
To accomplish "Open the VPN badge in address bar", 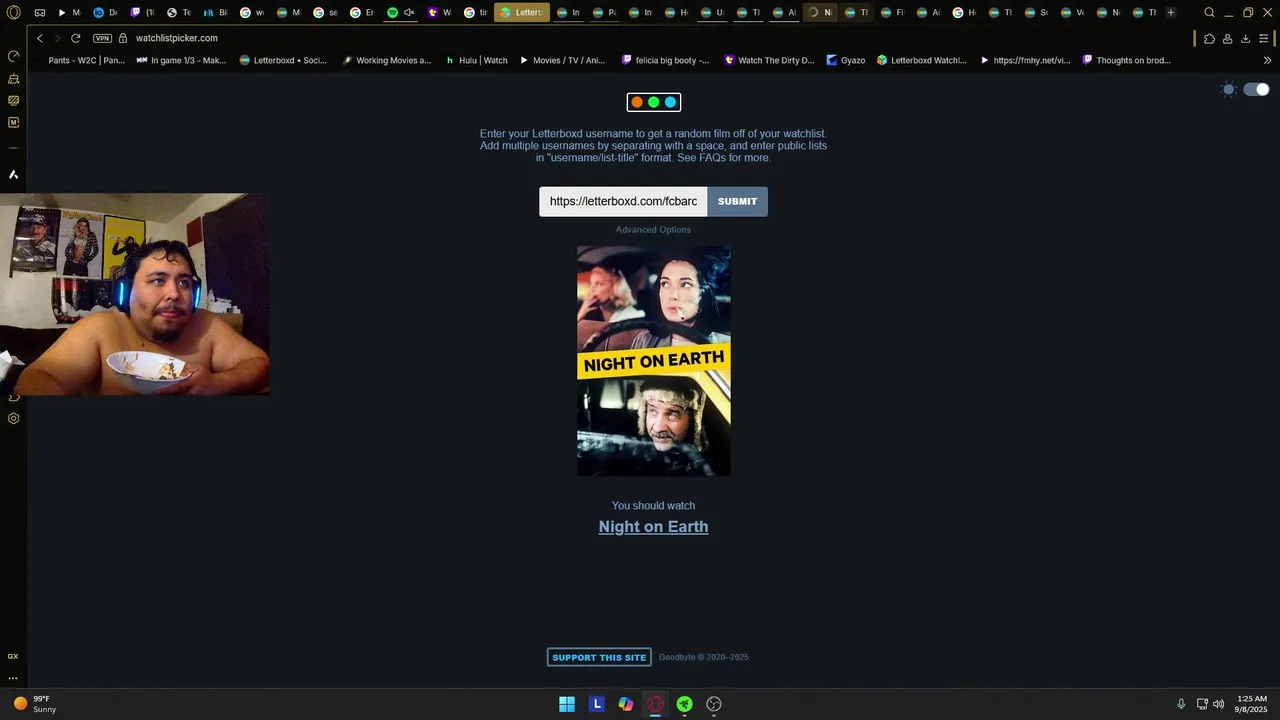I will point(102,38).
